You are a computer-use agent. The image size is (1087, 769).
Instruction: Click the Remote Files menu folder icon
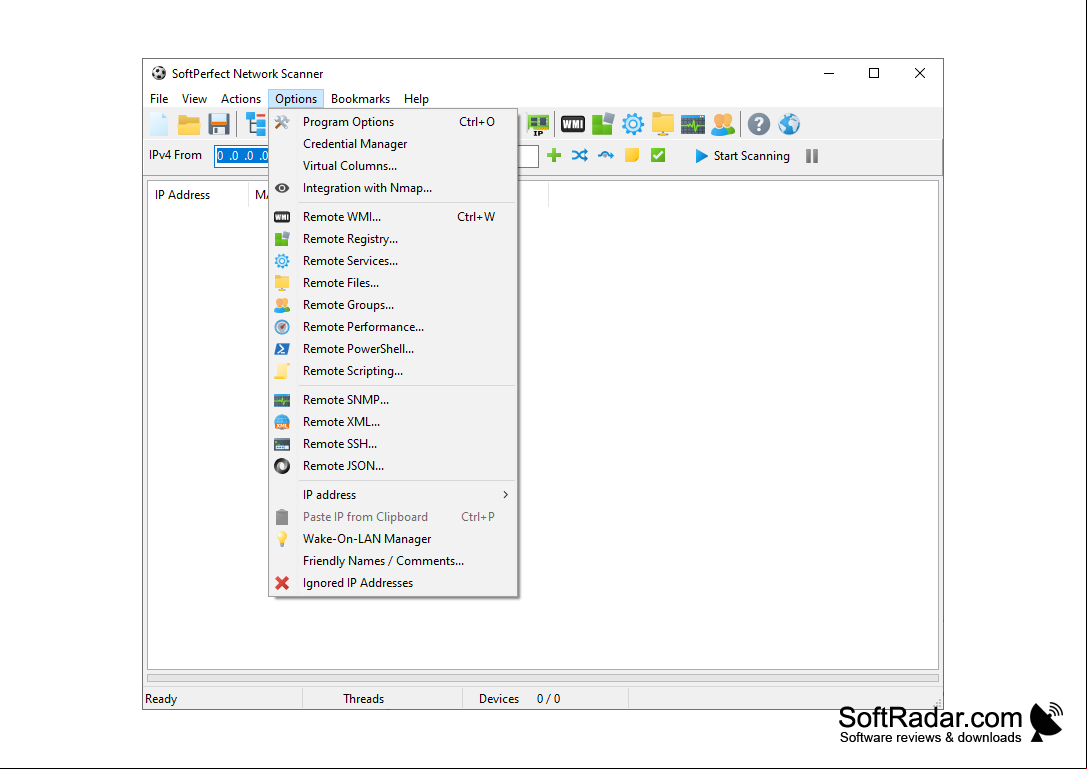coord(282,283)
